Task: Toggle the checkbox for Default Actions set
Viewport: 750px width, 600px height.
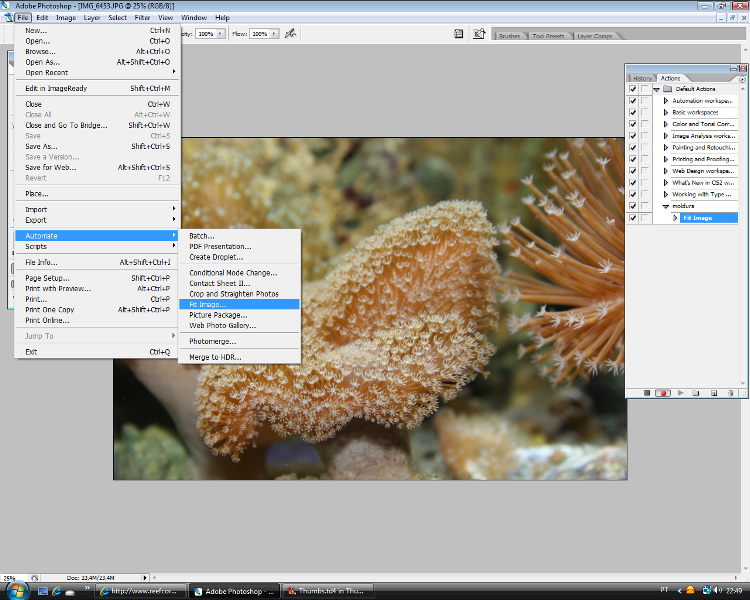Action: (632, 89)
